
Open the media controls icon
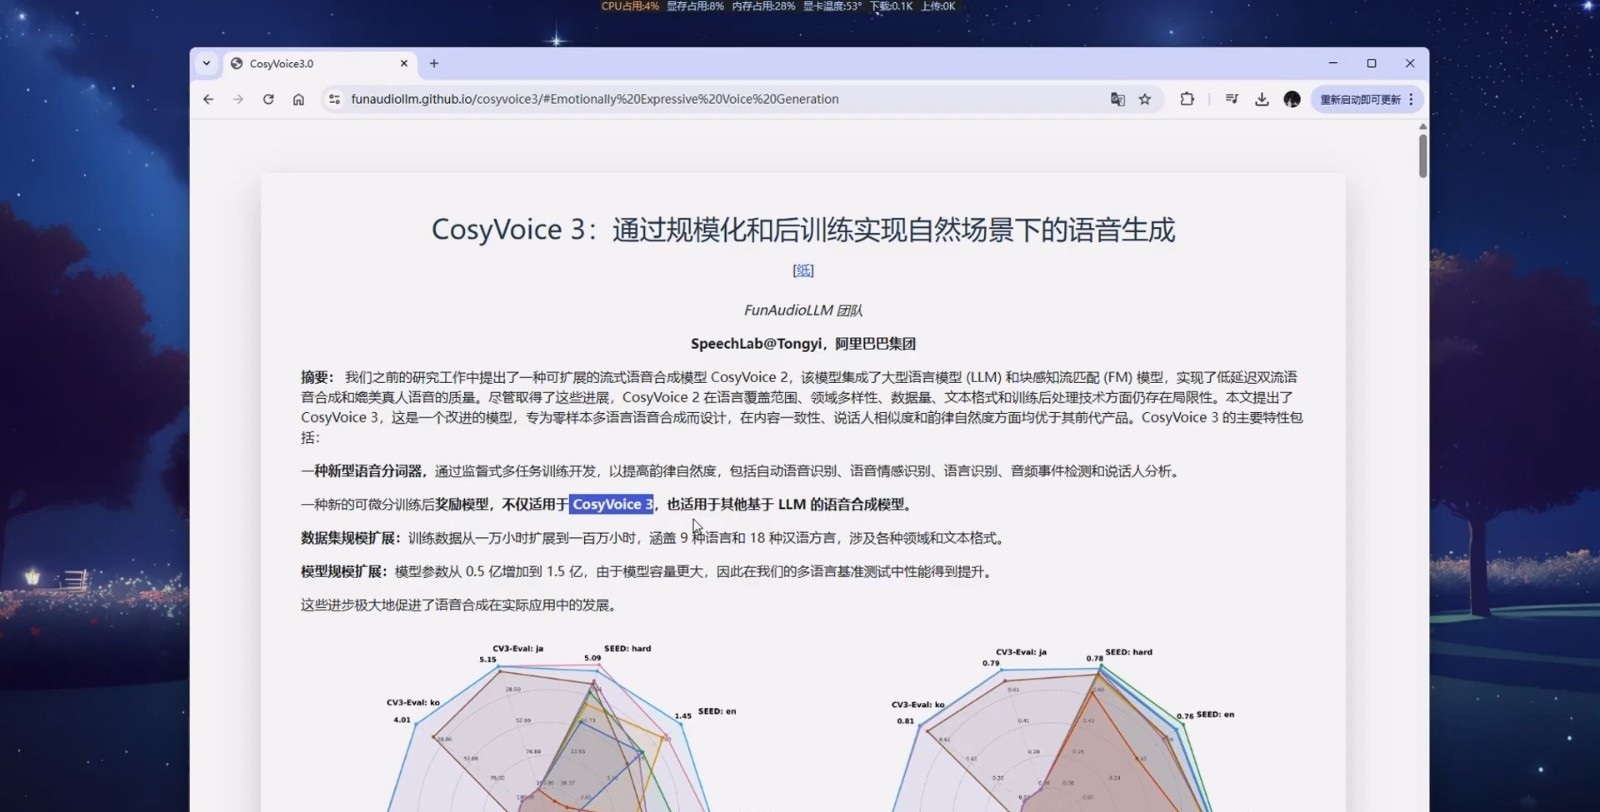(1232, 99)
